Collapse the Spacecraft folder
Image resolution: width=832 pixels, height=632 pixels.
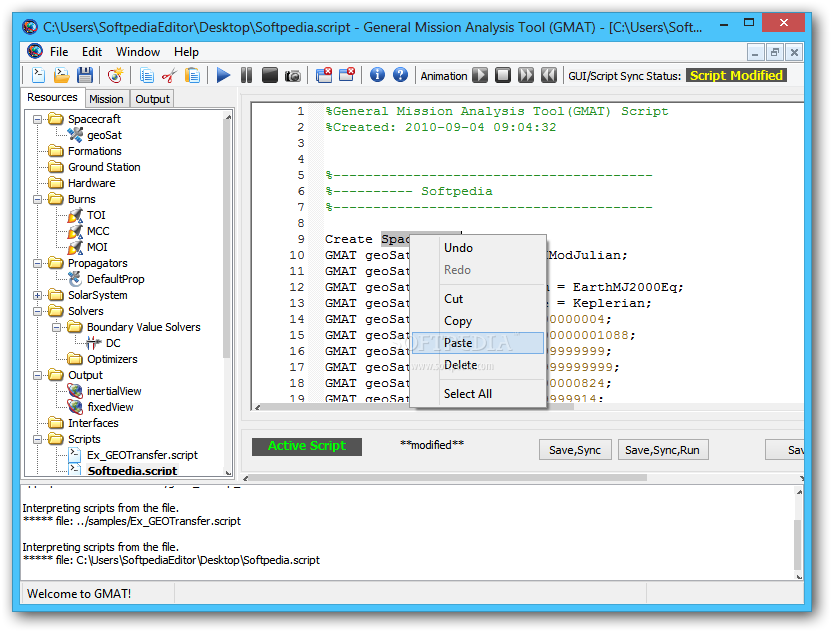pos(37,119)
